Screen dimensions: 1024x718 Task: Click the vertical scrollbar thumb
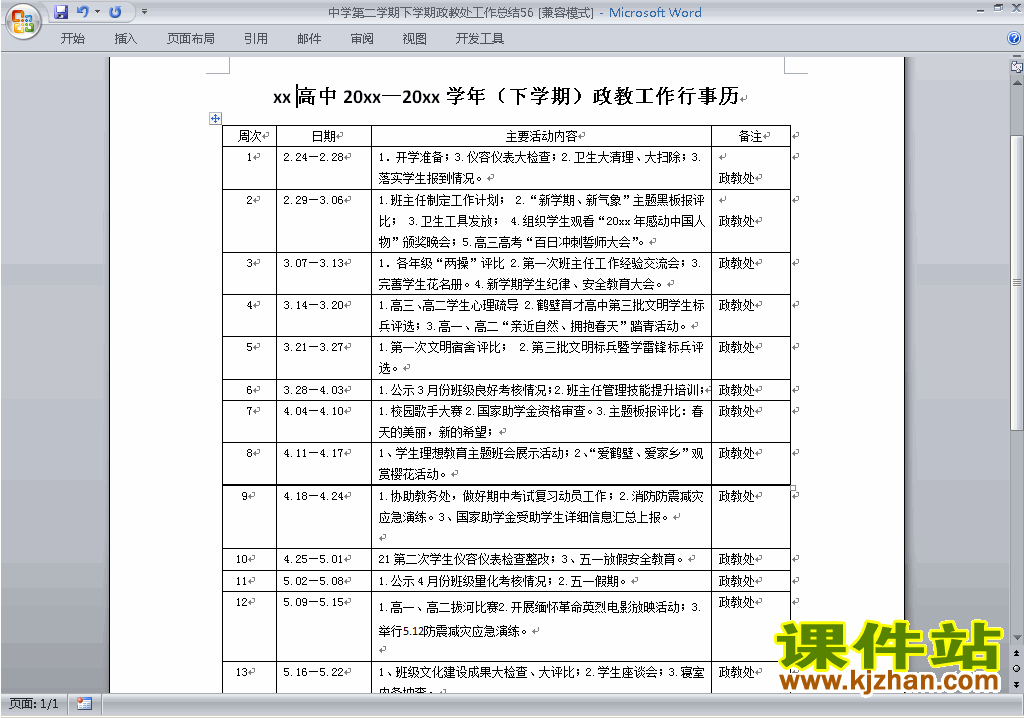click(x=1016, y=282)
